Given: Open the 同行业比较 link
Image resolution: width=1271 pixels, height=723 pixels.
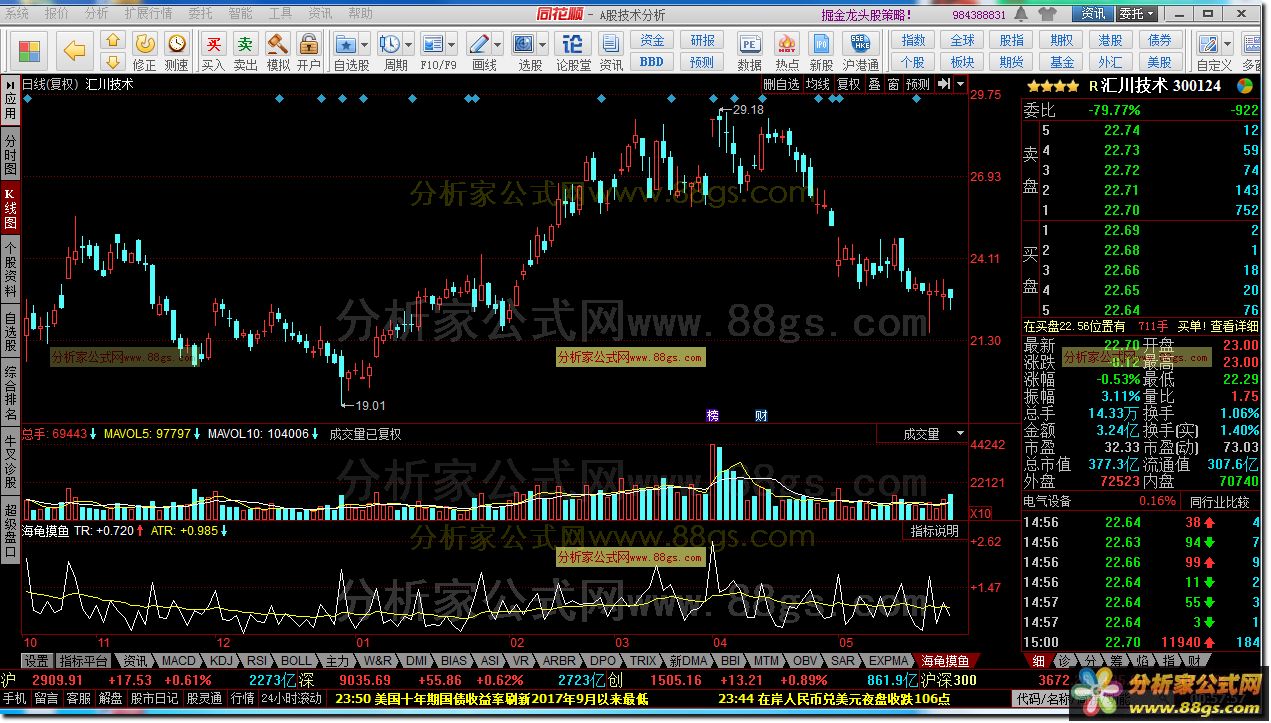Looking at the screenshot, I should (1219, 501).
